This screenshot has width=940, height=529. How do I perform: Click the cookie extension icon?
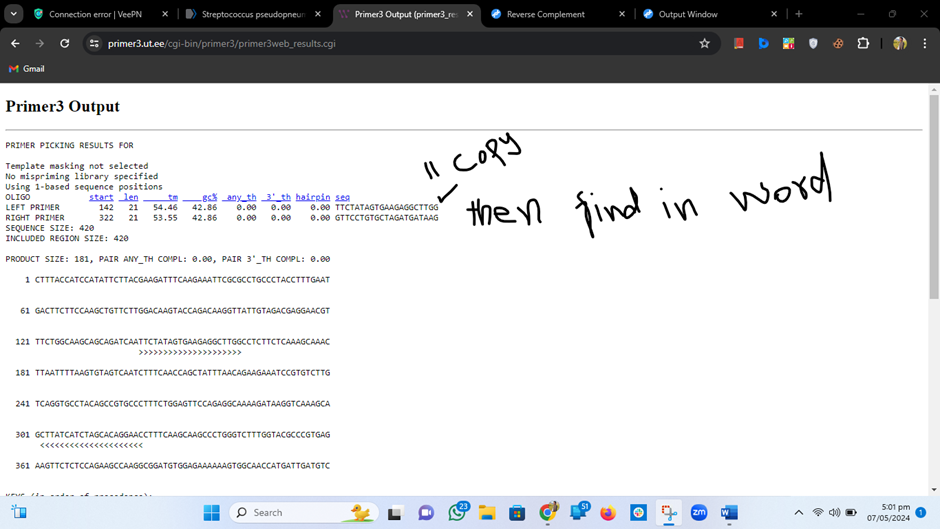coord(838,43)
